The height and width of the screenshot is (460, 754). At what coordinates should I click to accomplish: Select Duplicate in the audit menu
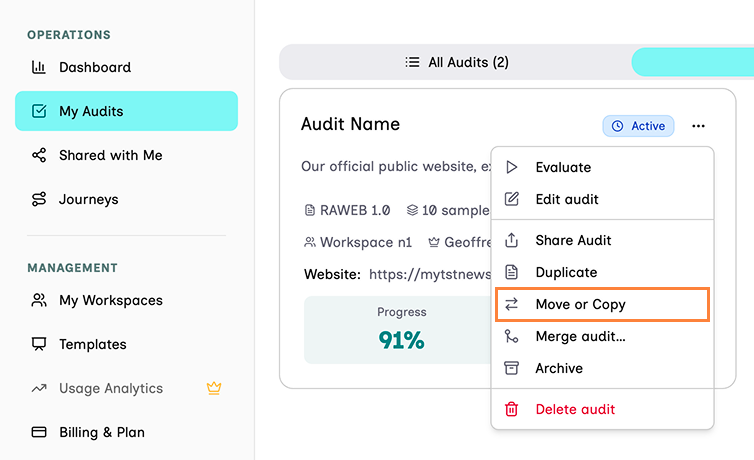[602, 272]
